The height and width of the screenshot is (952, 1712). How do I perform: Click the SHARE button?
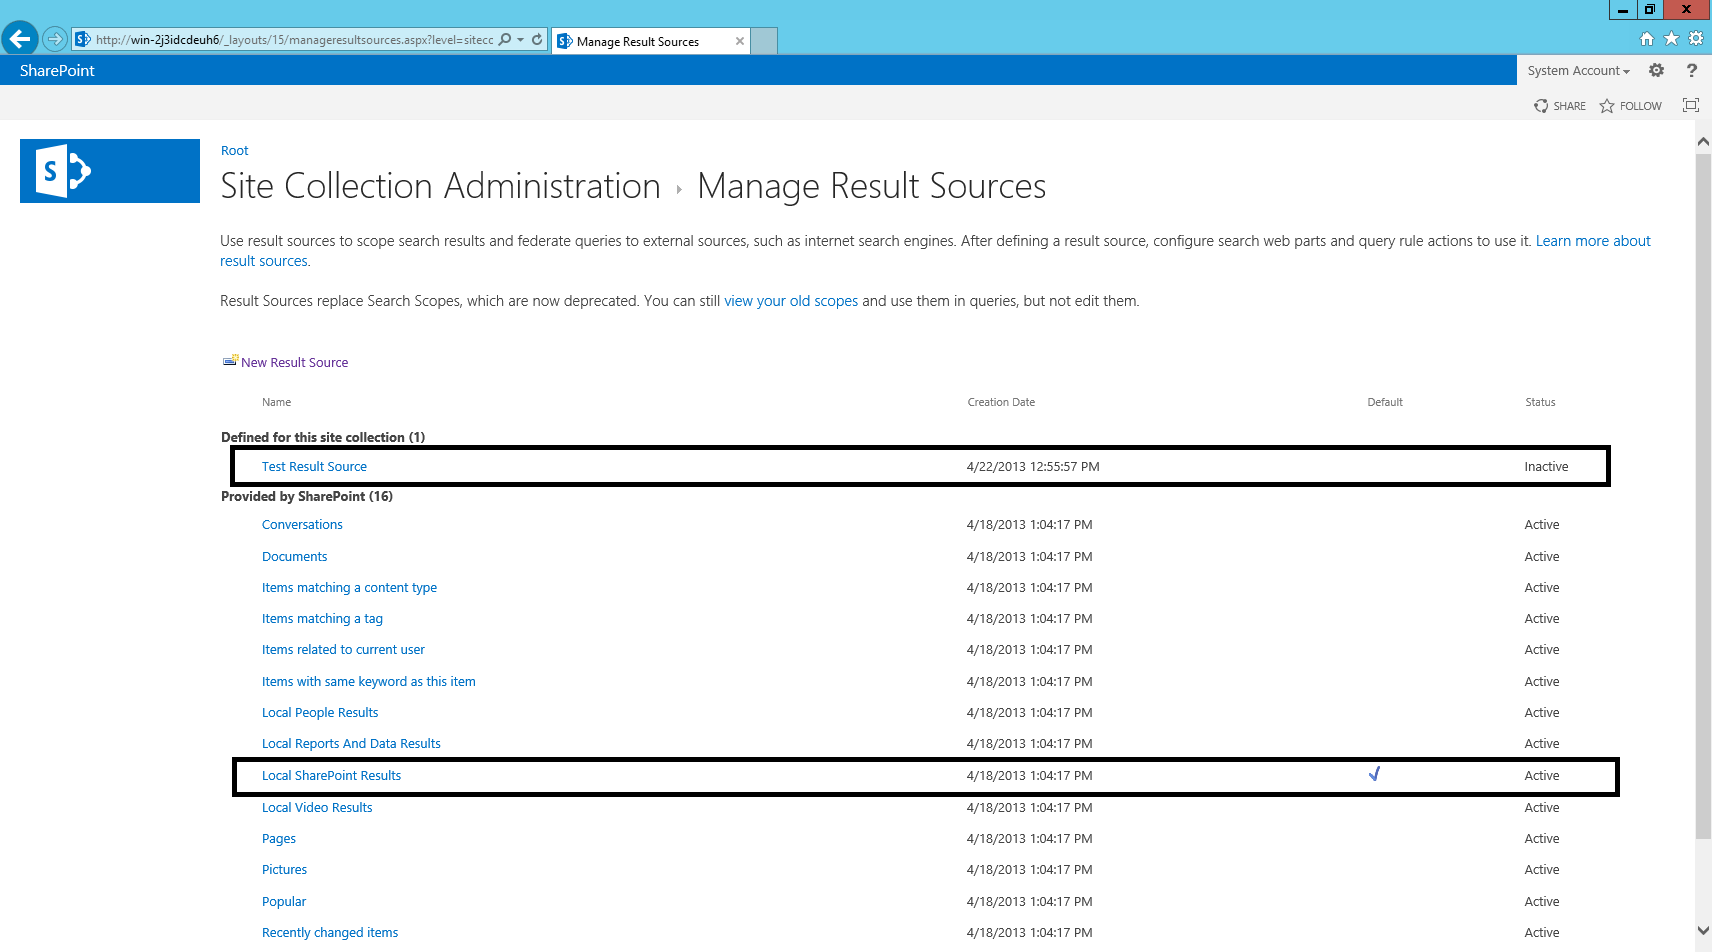pyautogui.click(x=1560, y=106)
